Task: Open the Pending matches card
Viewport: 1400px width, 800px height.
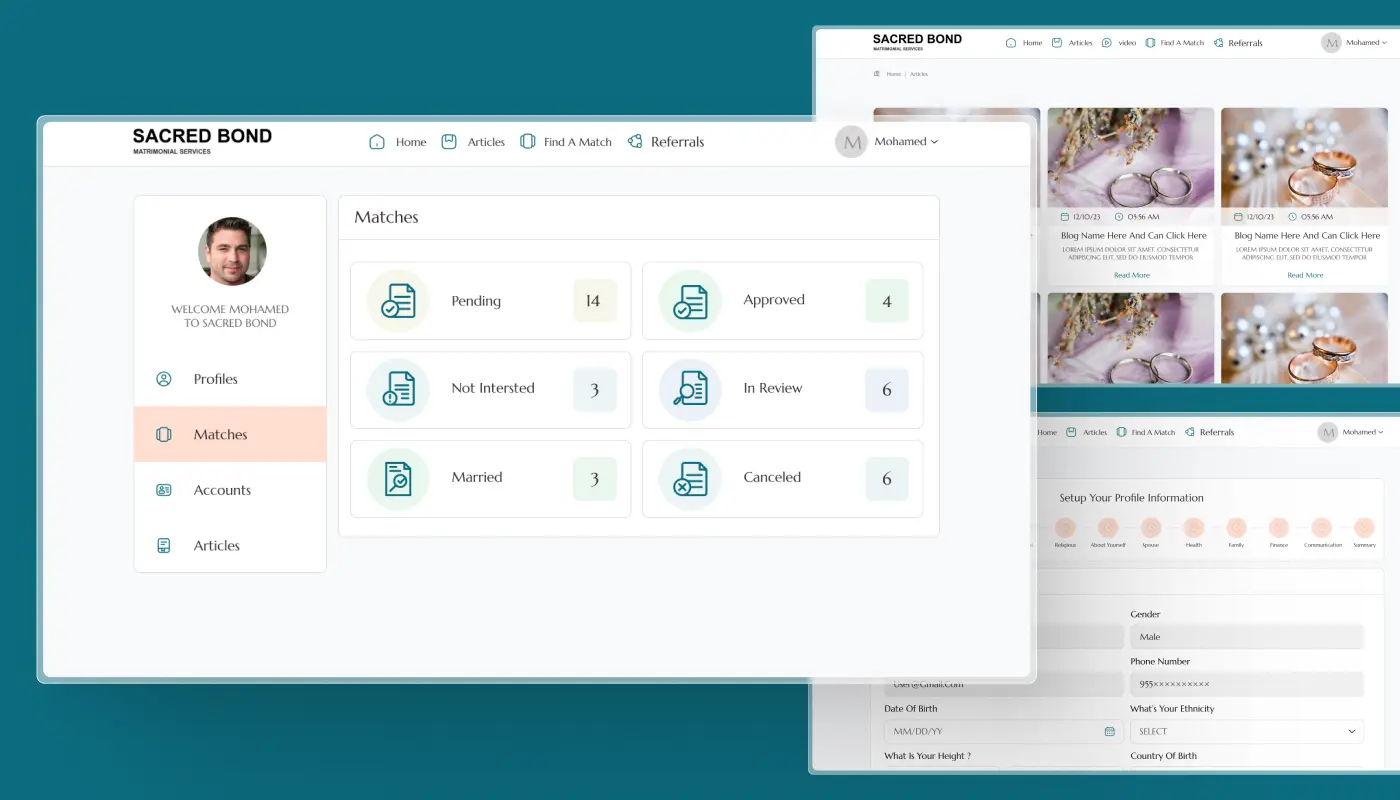Action: 491,301
